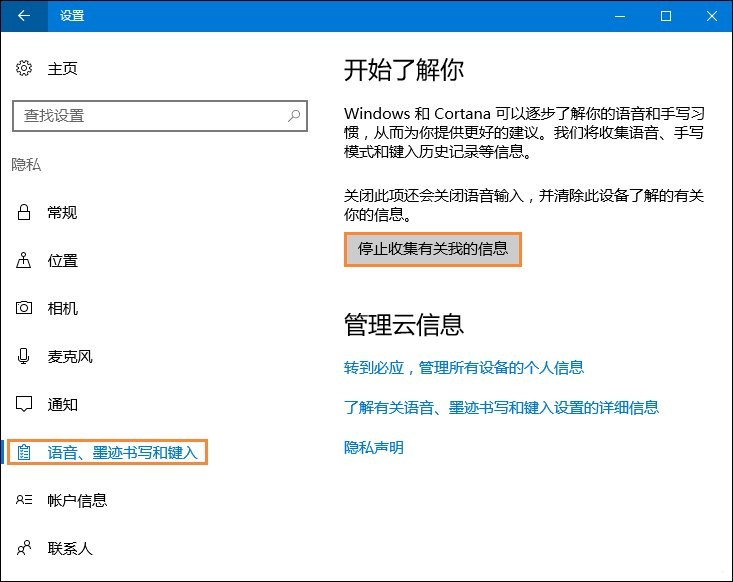Click the contacts icon beside 联系人
This screenshot has width=733, height=582.
click(x=24, y=548)
